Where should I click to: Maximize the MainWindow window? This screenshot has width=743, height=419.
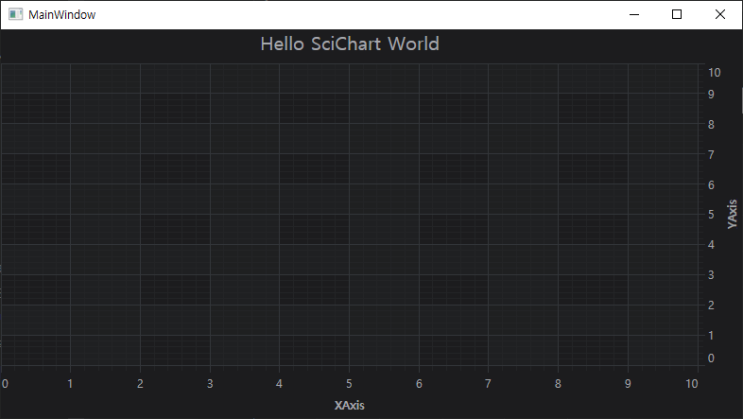(x=677, y=15)
